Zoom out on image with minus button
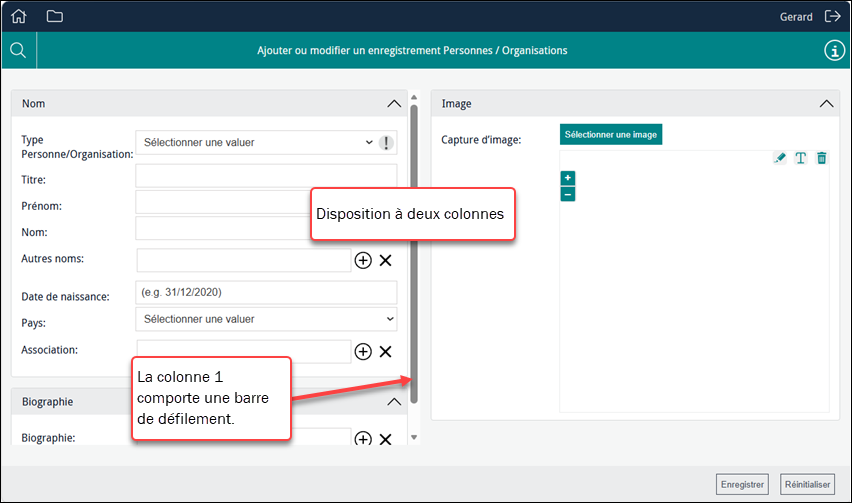This screenshot has width=852, height=503. click(568, 194)
